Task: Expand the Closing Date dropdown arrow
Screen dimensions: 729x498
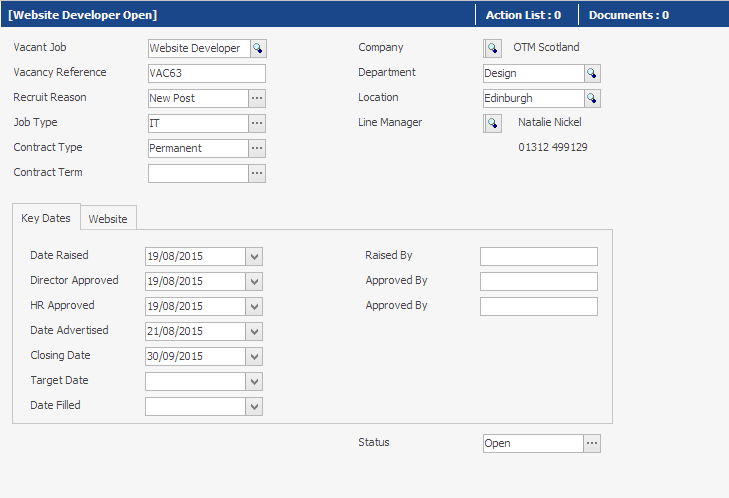Action: click(254, 357)
